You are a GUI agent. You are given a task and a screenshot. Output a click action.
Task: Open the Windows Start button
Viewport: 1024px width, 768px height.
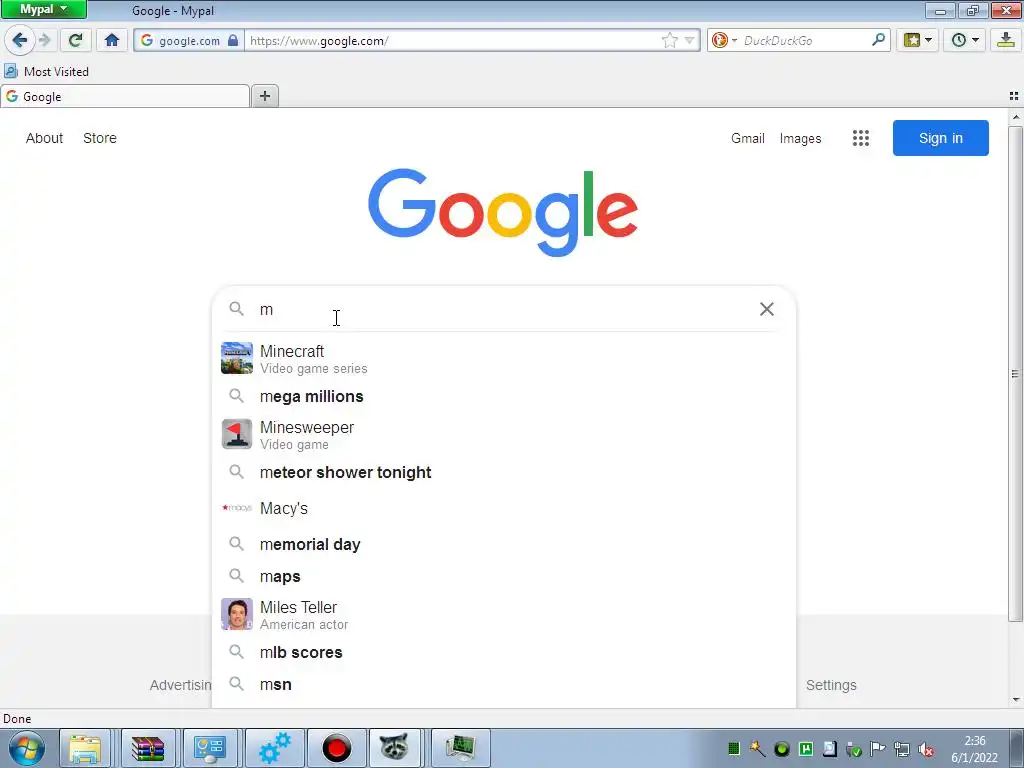click(x=25, y=748)
